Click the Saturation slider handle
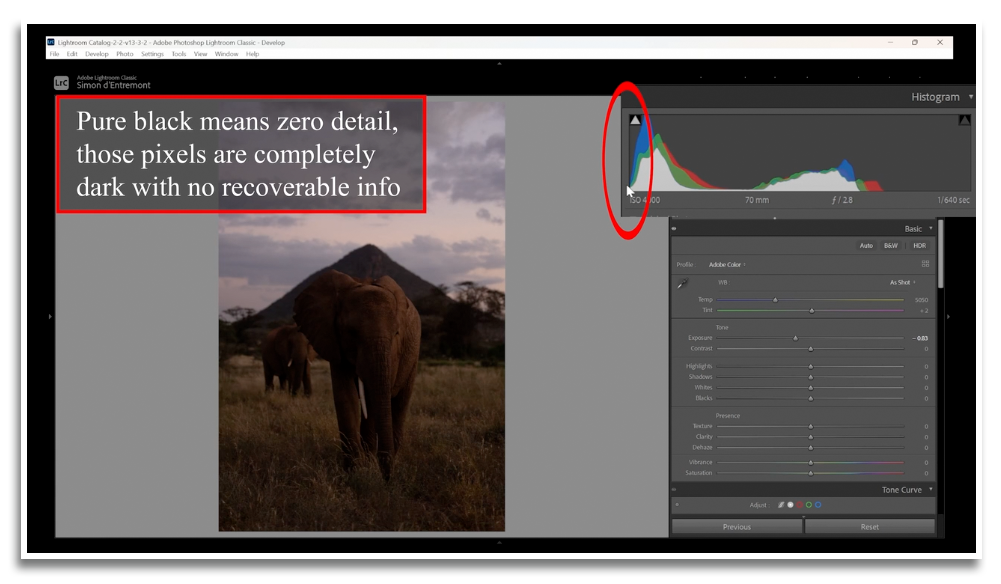 (x=811, y=473)
